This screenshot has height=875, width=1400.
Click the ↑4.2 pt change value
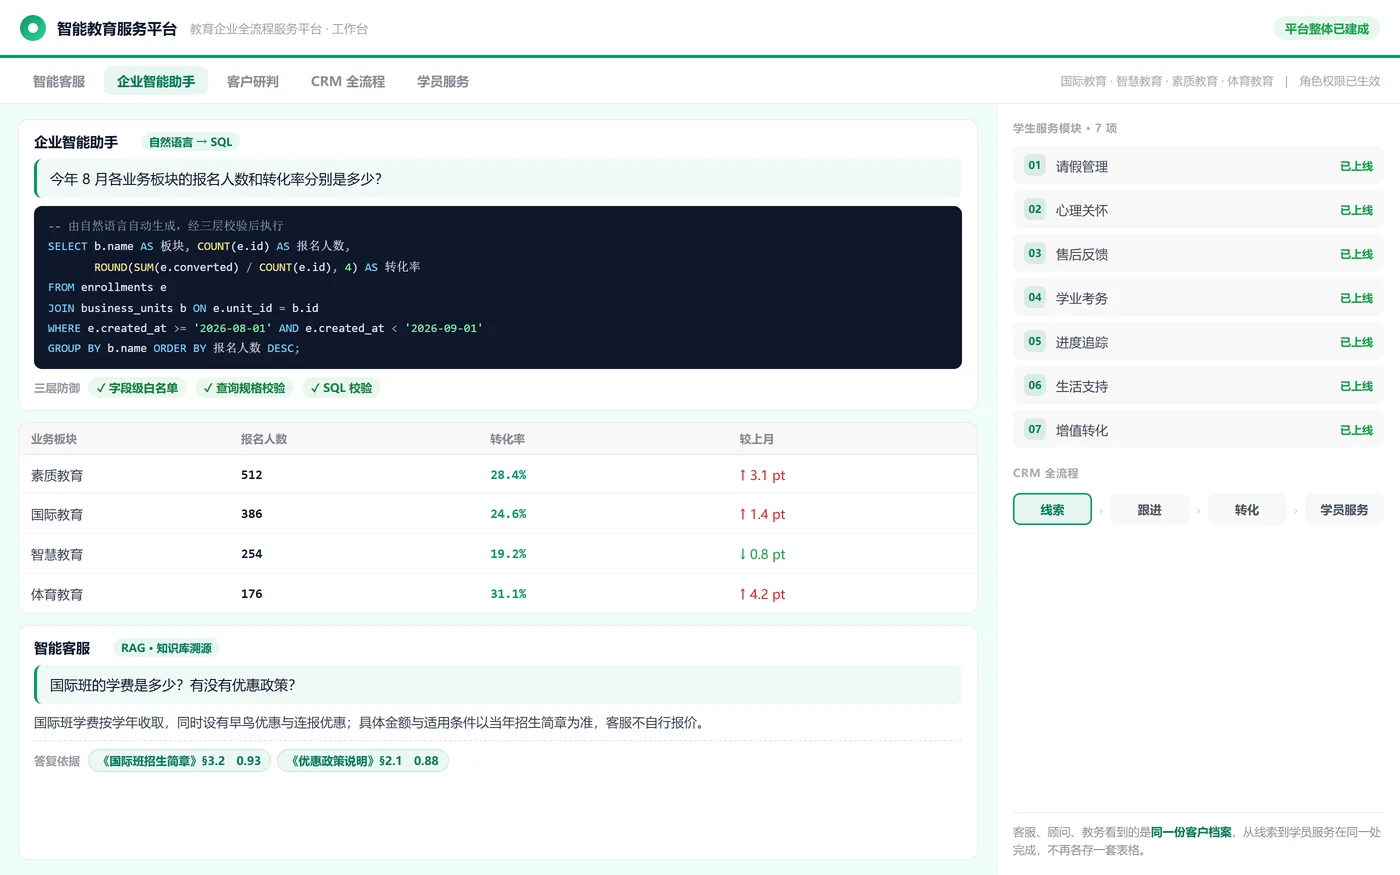[762, 594]
